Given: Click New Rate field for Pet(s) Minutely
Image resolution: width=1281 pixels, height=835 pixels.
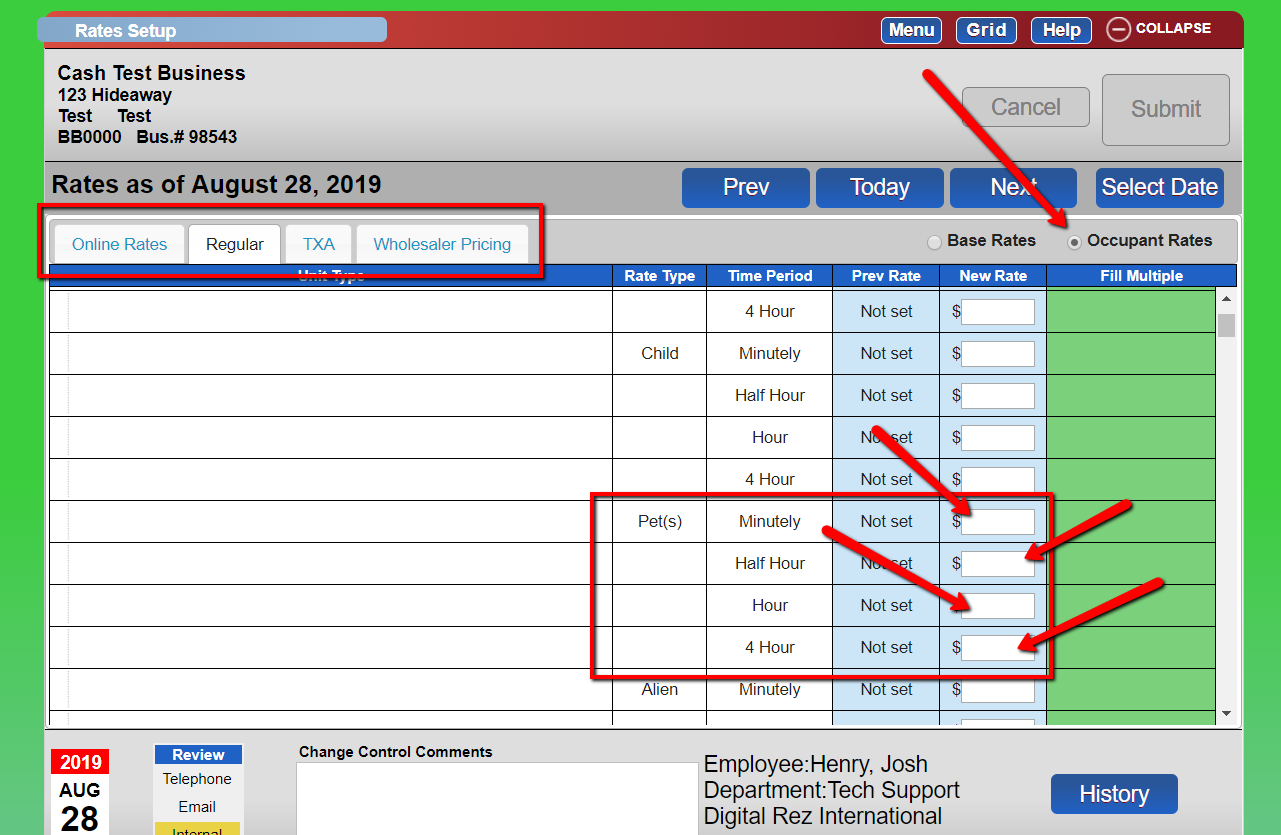Looking at the screenshot, I should (998, 522).
